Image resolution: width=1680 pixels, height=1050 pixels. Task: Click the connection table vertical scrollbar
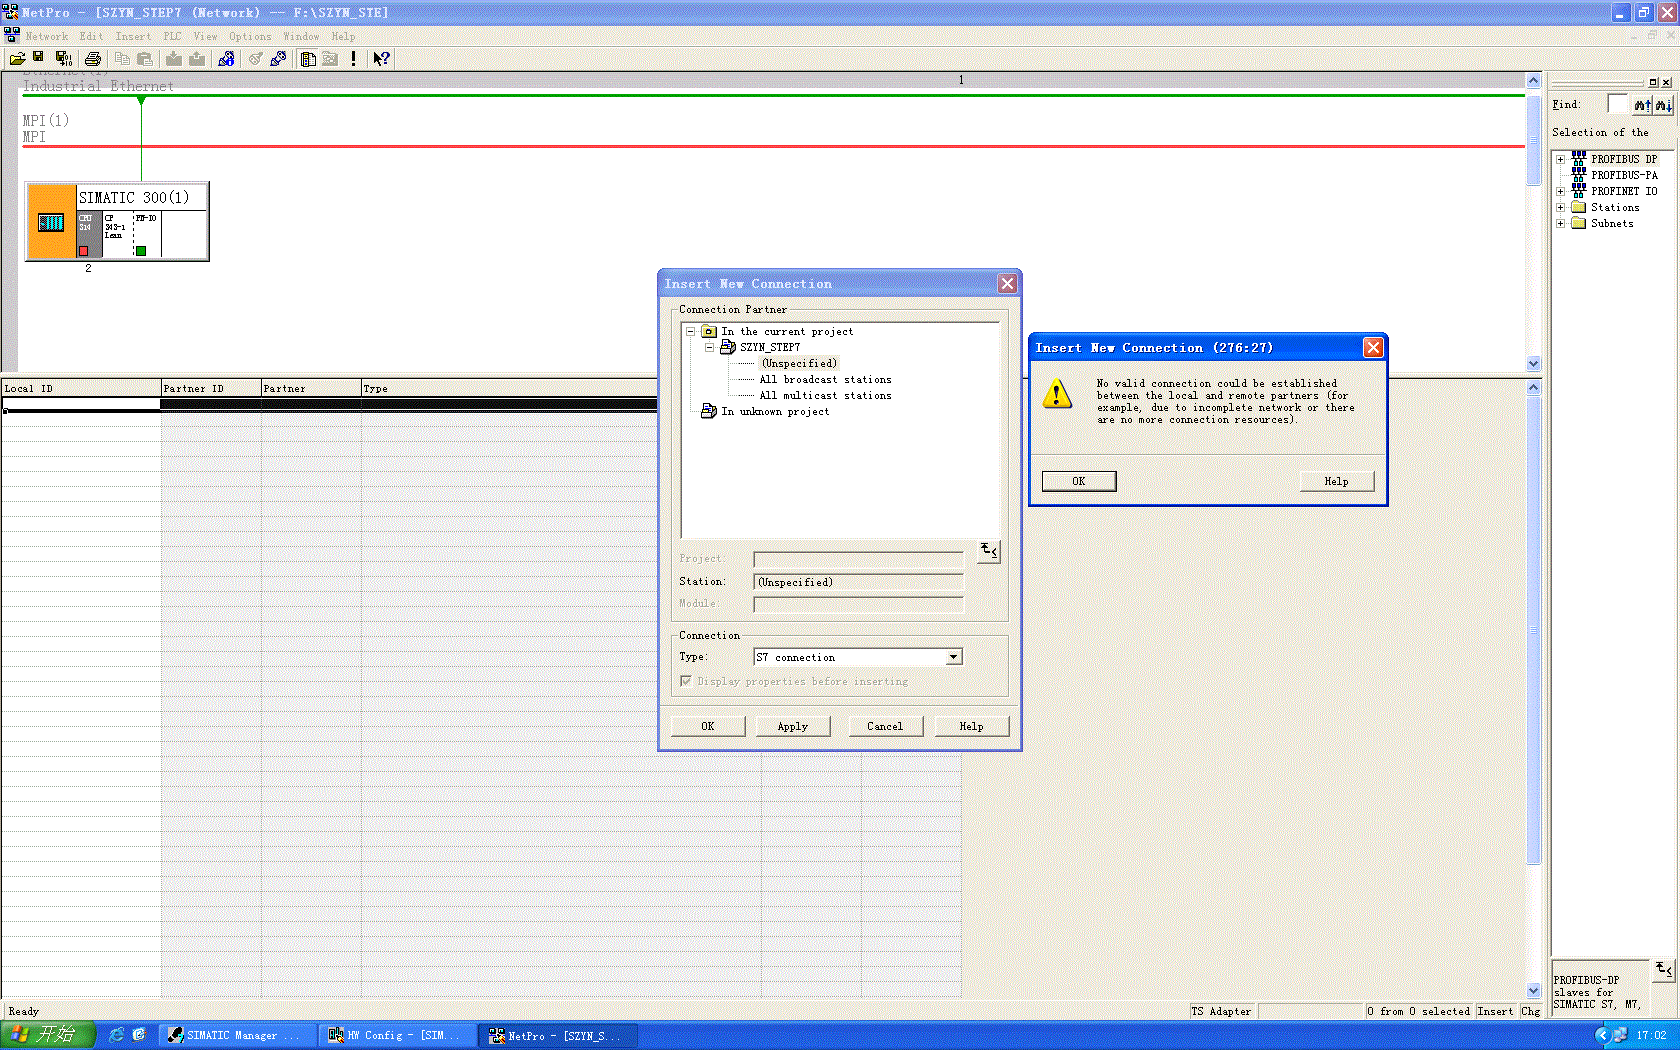[1533, 688]
